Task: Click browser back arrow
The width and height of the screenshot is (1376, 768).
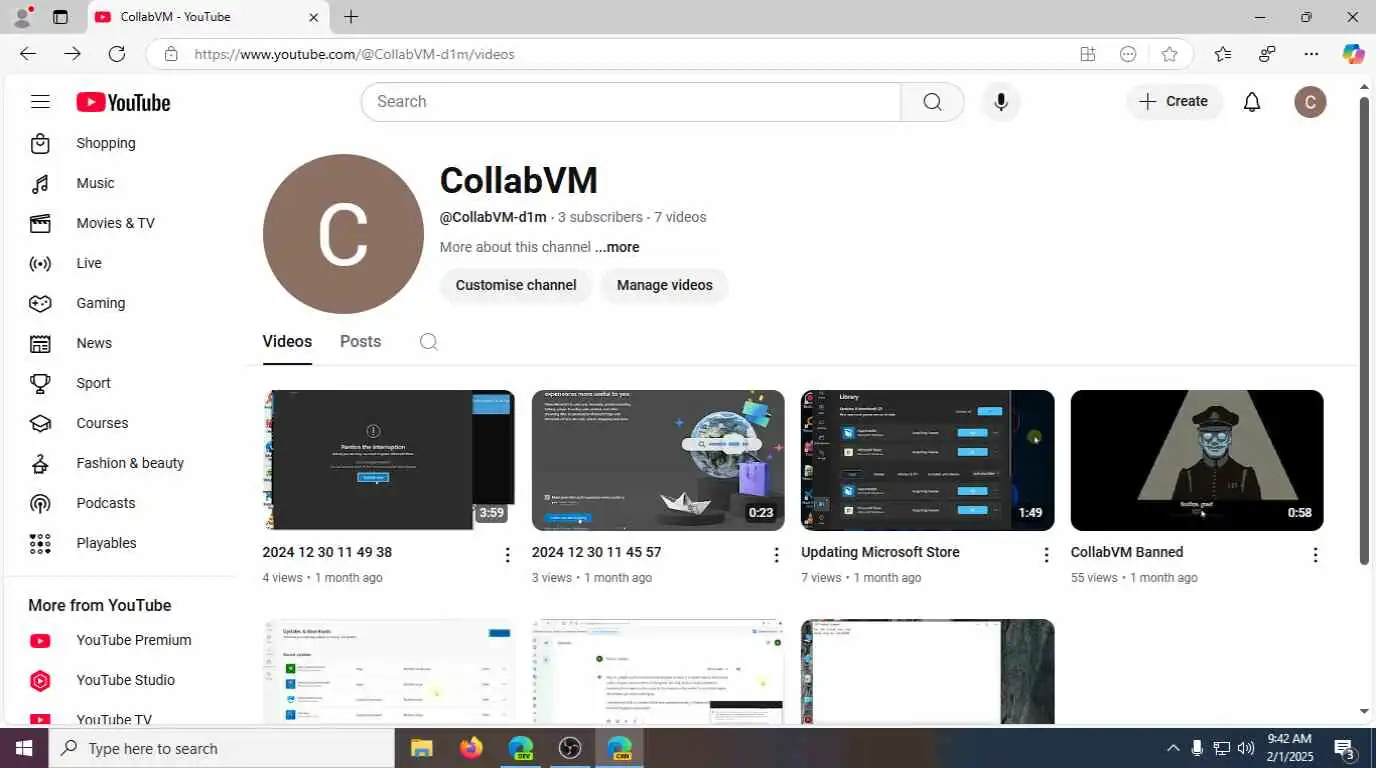Action: (x=28, y=54)
